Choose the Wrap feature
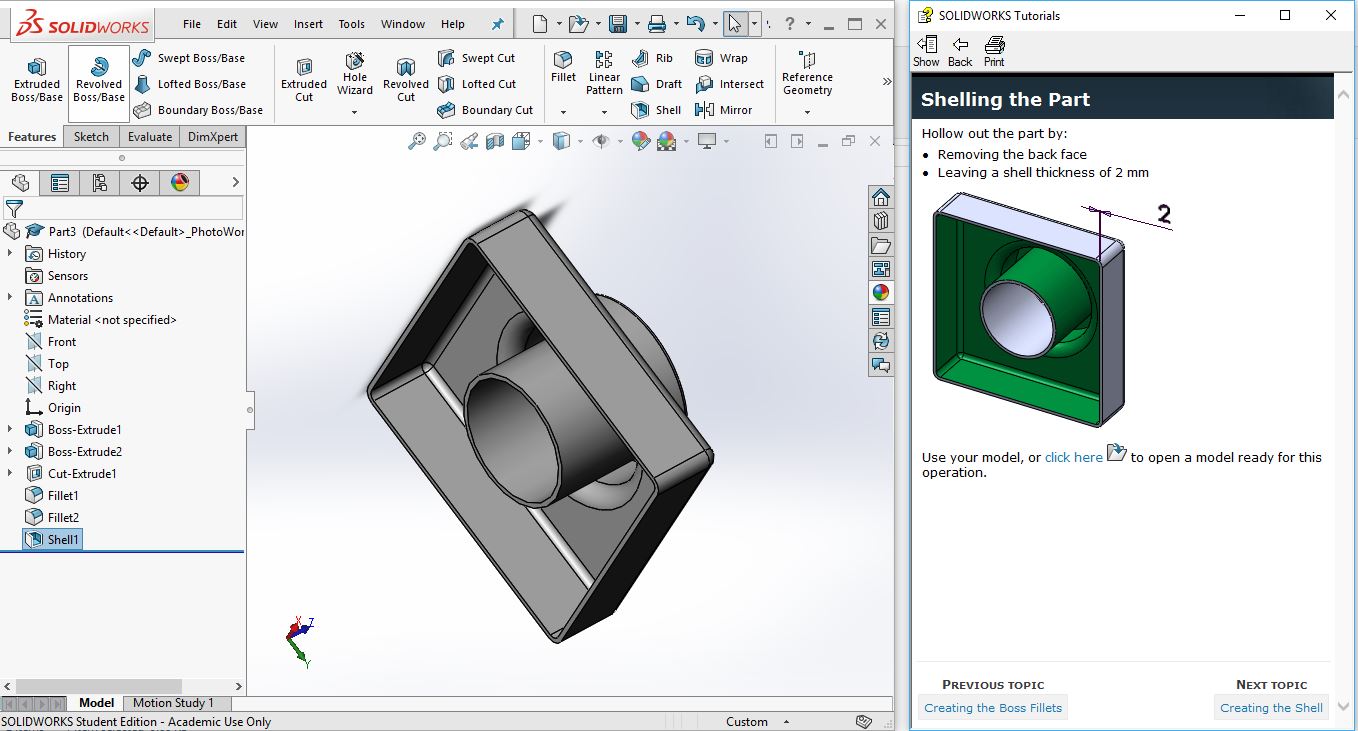Screen dimensions: 1358x731 [x=721, y=58]
